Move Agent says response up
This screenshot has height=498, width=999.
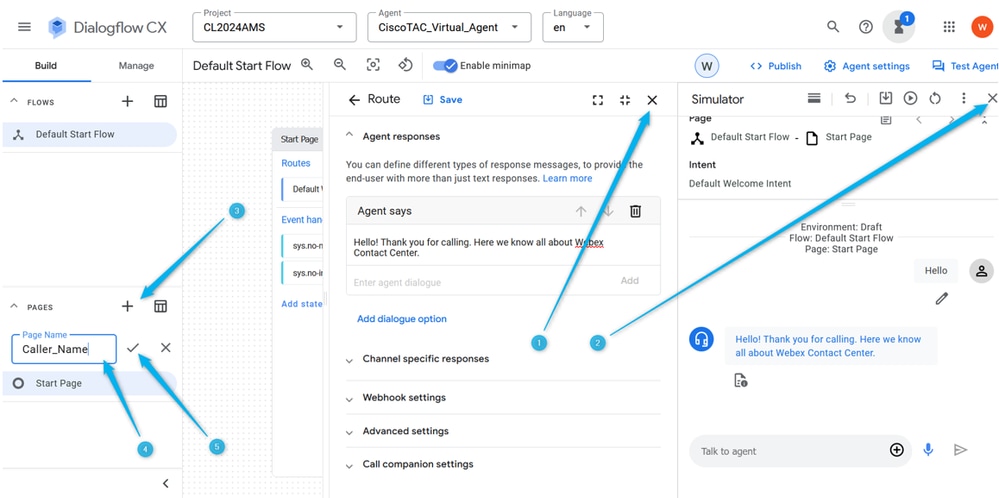point(580,211)
